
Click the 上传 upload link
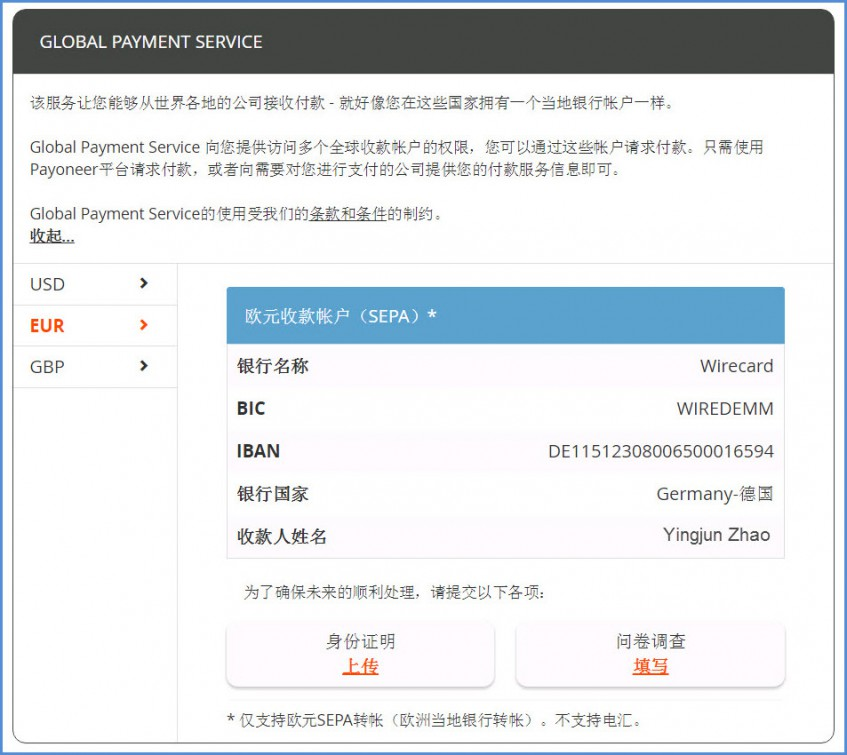(360, 666)
